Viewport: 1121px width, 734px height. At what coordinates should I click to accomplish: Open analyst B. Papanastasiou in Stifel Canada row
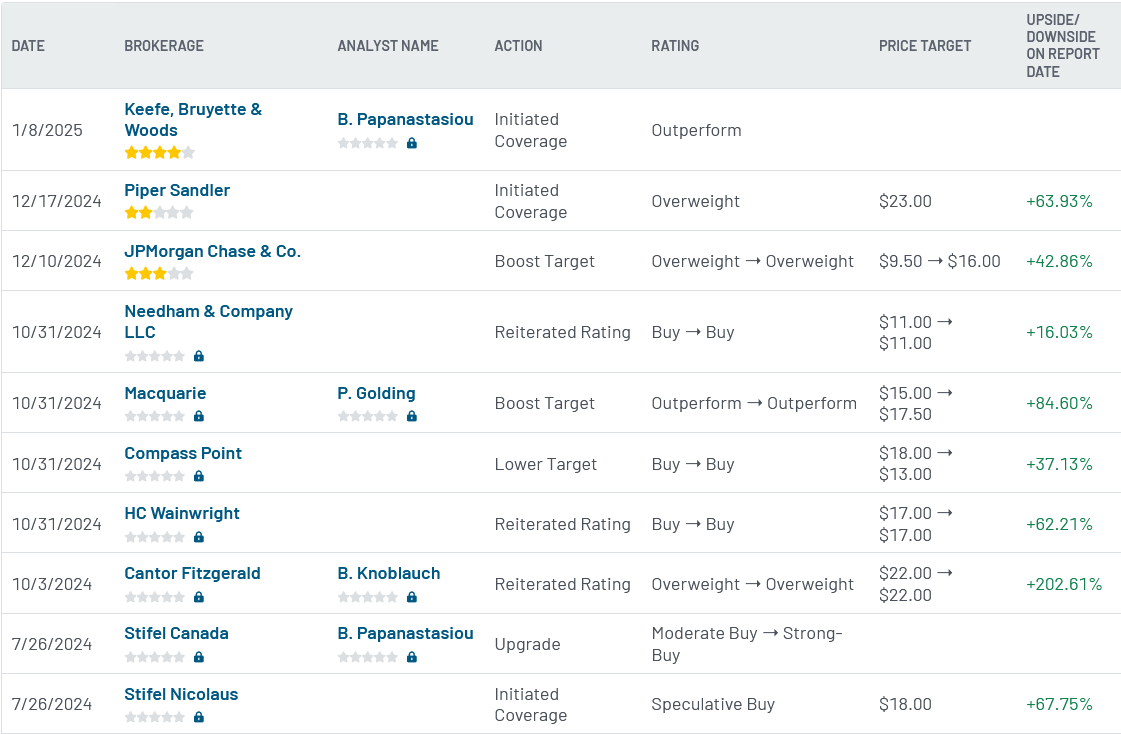tap(405, 633)
